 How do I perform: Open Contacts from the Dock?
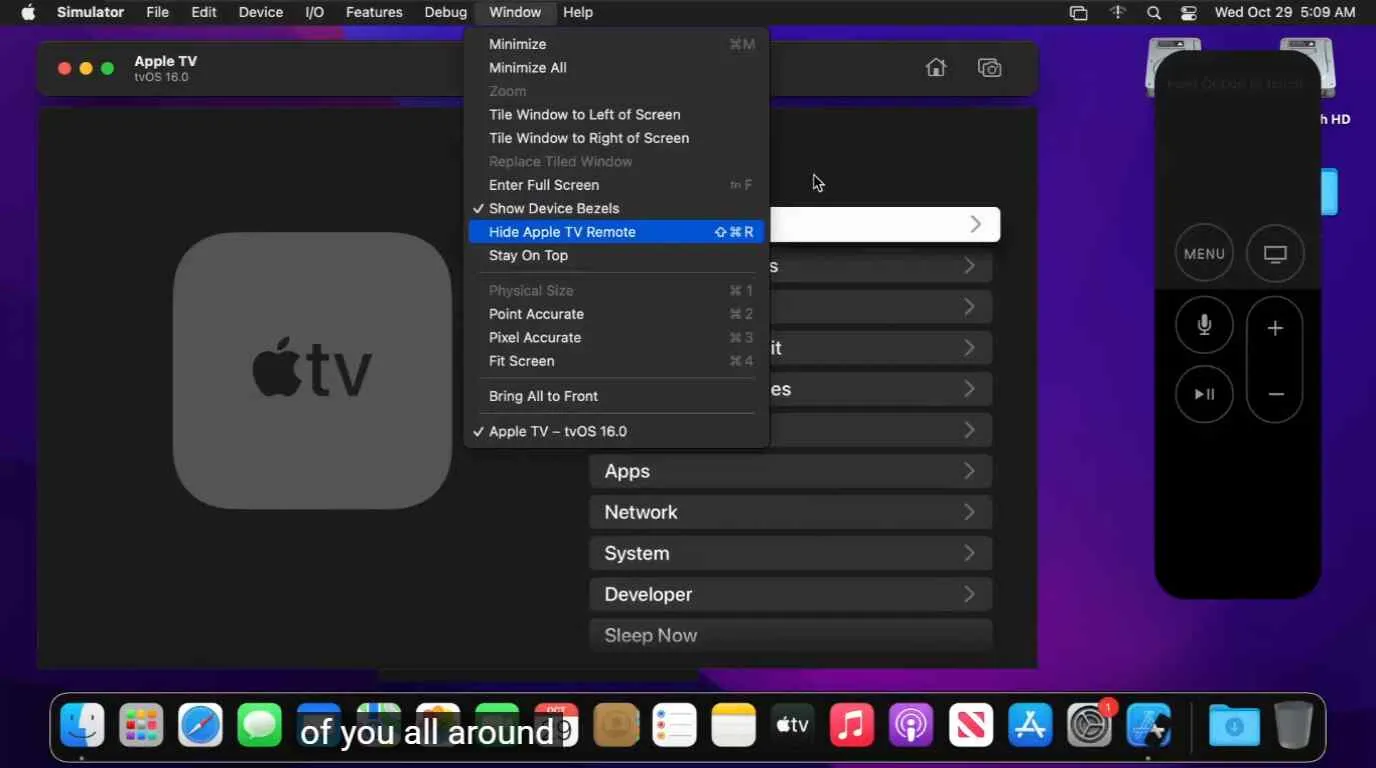click(x=616, y=725)
